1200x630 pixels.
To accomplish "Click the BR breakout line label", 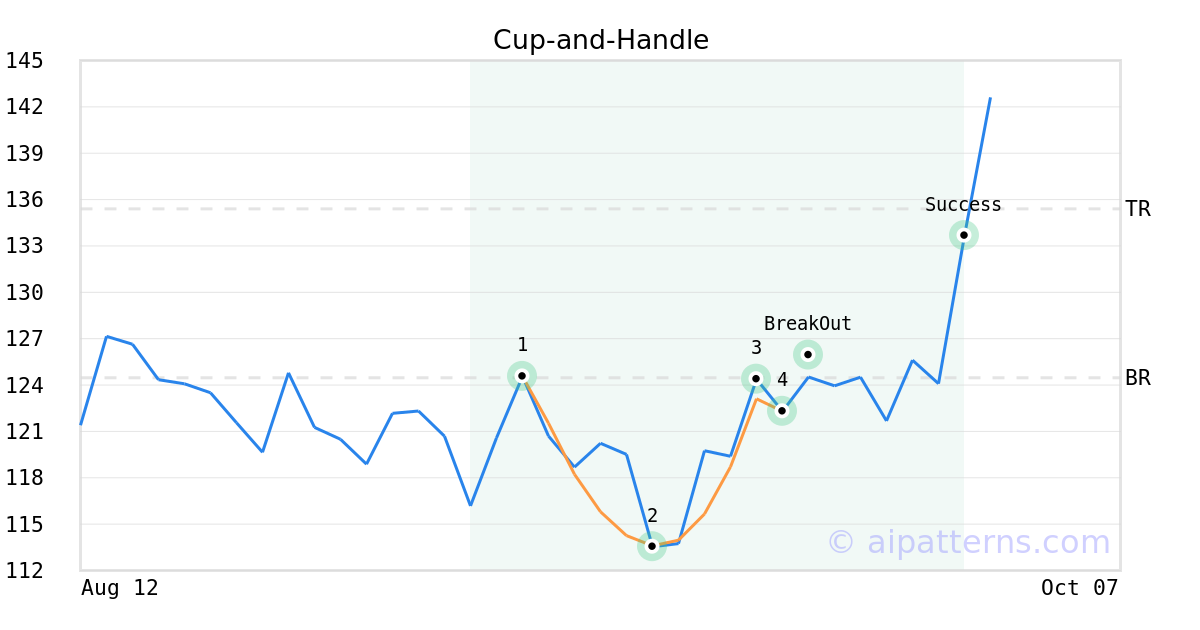I will (x=1138, y=378).
